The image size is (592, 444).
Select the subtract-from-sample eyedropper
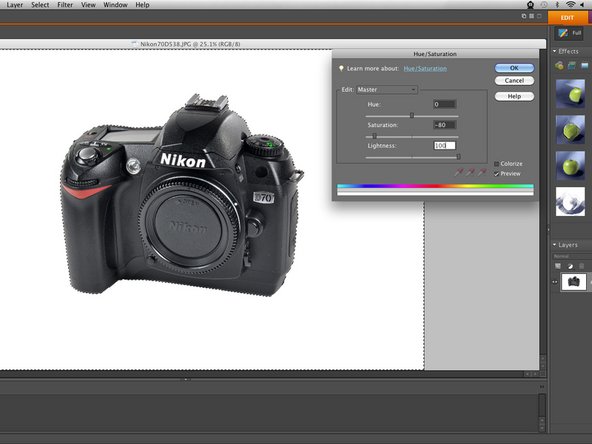point(482,173)
